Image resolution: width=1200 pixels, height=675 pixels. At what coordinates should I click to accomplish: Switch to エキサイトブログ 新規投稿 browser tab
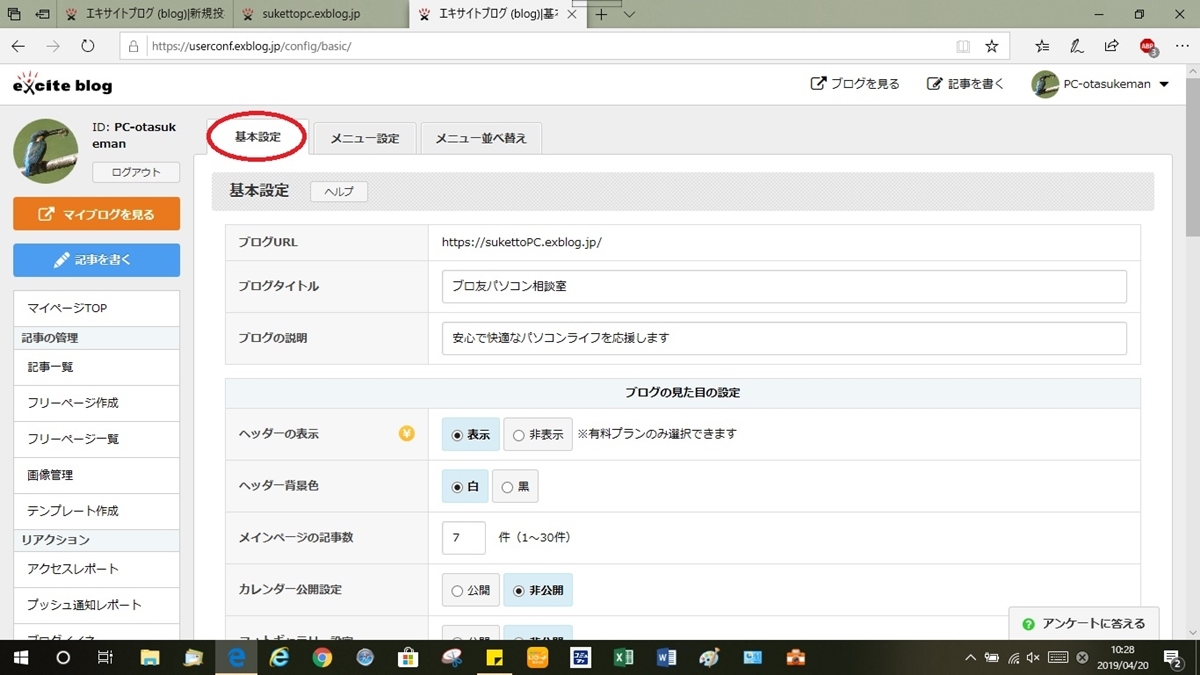[x=147, y=15]
